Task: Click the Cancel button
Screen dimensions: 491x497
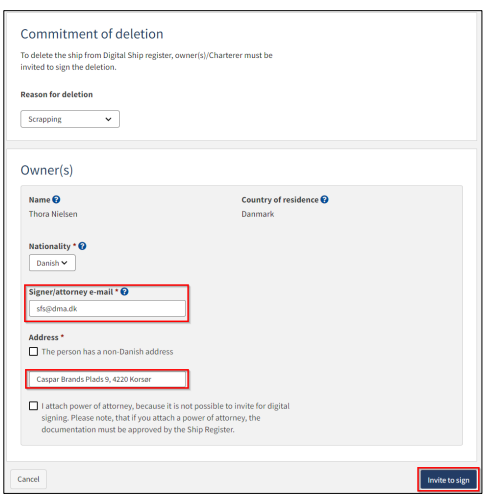Action: (x=28, y=479)
